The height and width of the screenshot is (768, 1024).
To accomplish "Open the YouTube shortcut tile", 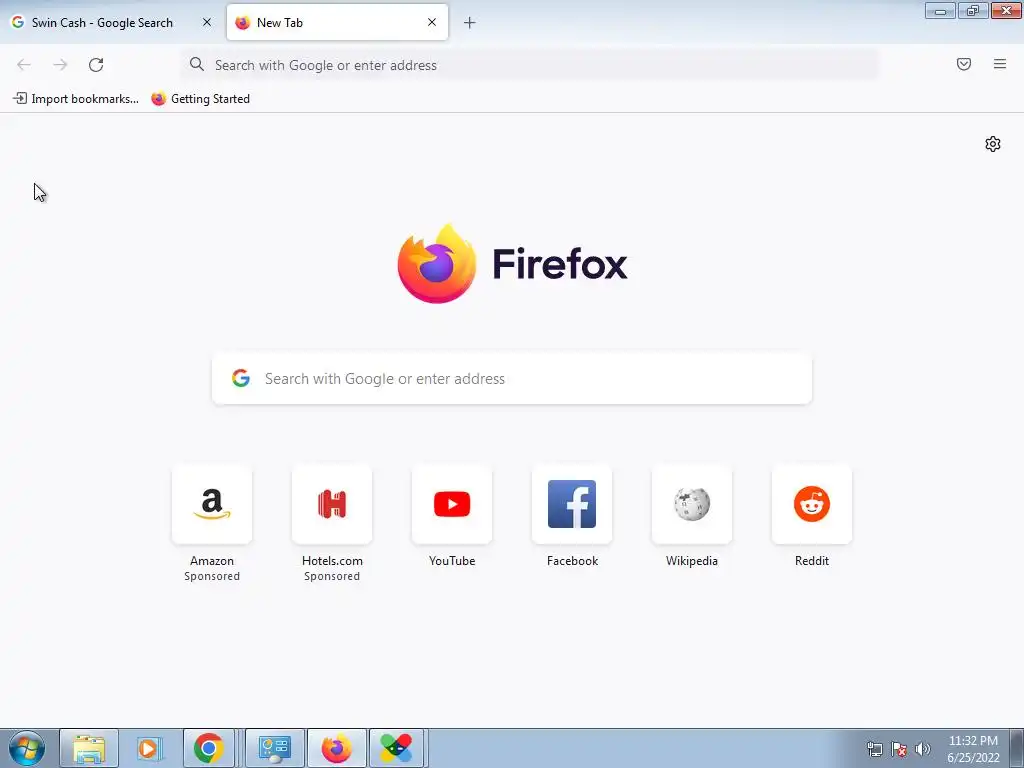I will [x=452, y=504].
